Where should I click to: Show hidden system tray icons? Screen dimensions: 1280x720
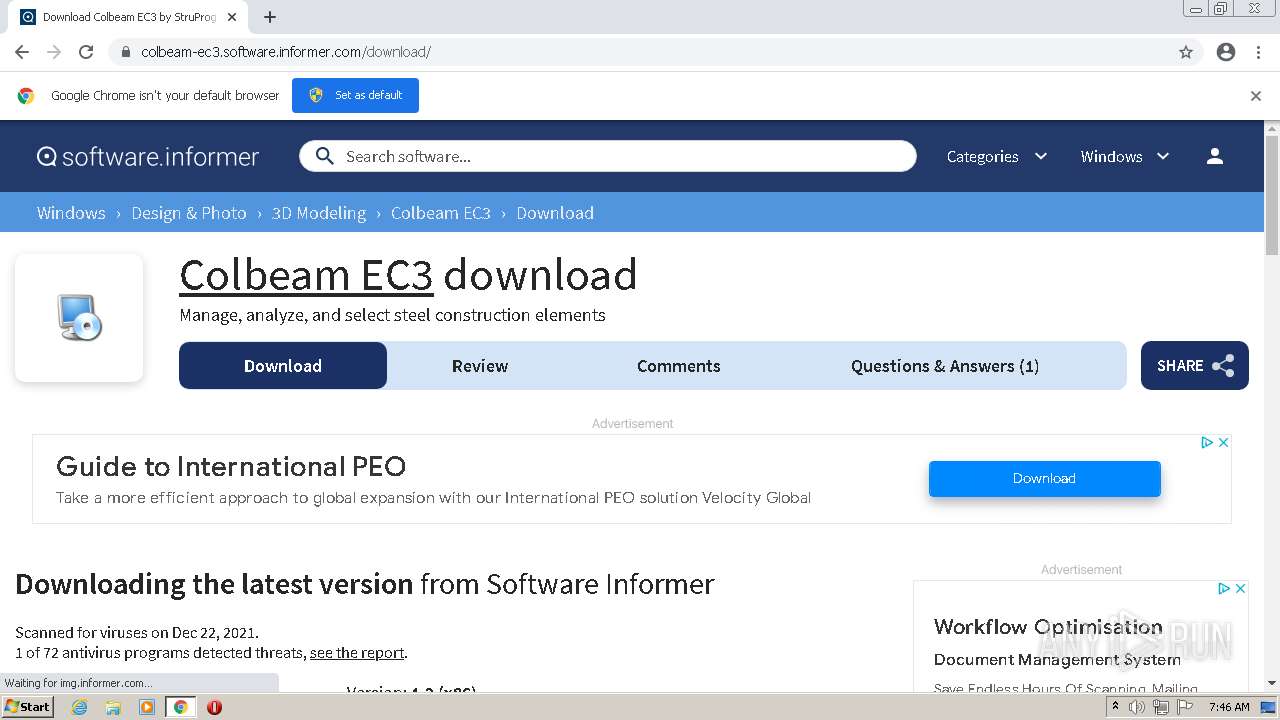tap(1115, 707)
